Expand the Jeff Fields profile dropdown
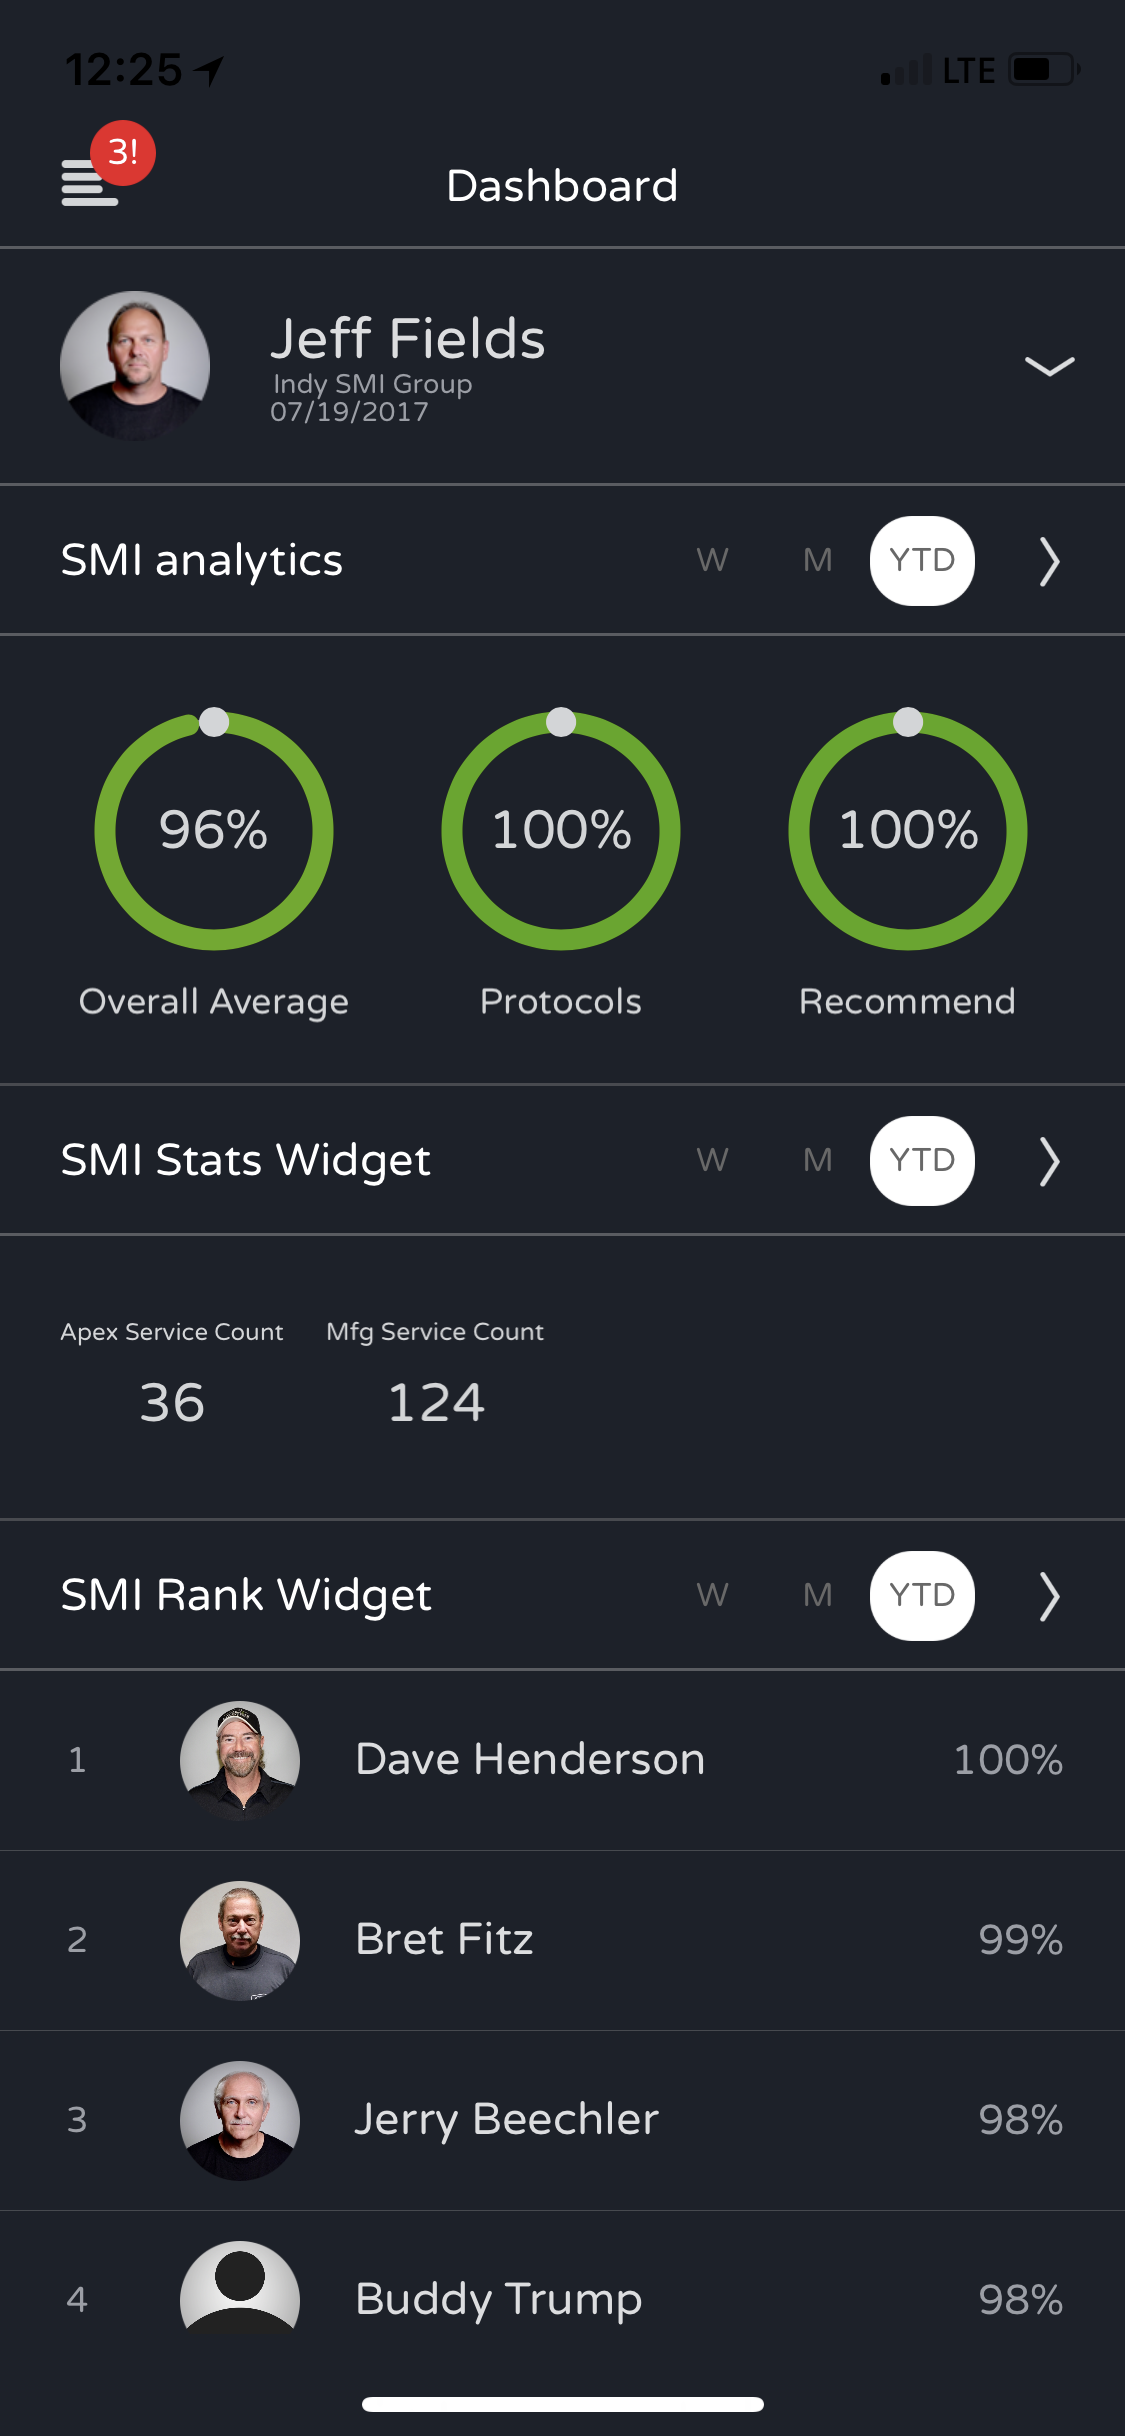Viewport: 1125px width, 2436px height. click(x=1049, y=366)
